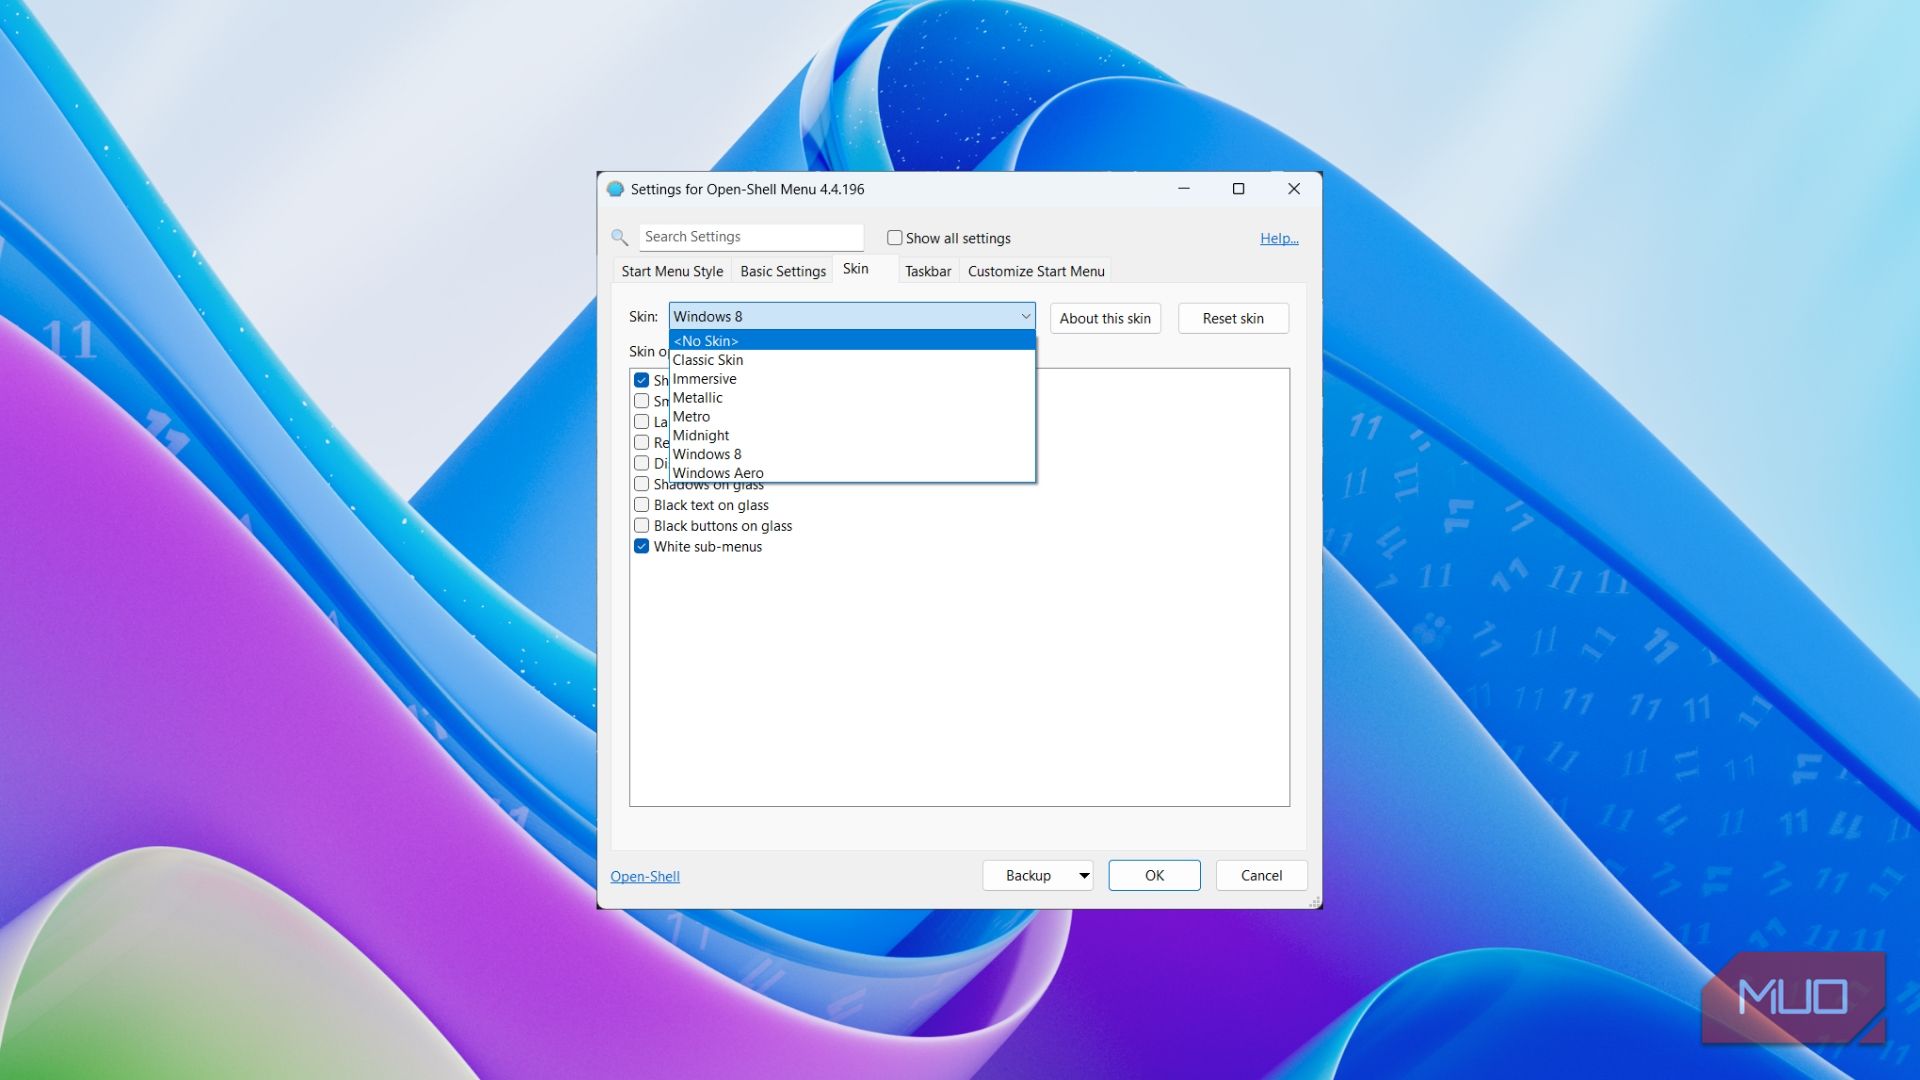
Task: Select the Immersive skin option
Action: [x=852, y=379]
